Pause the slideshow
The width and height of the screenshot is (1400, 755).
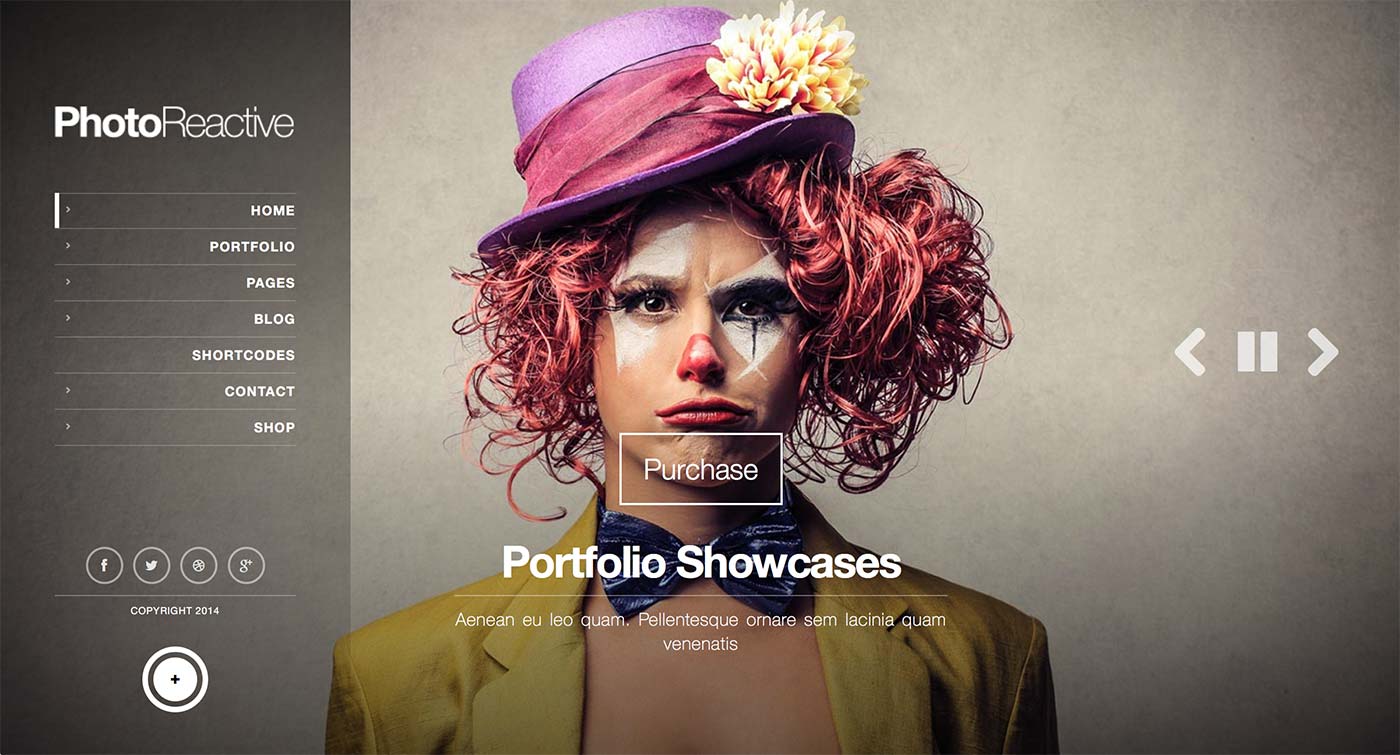1257,352
